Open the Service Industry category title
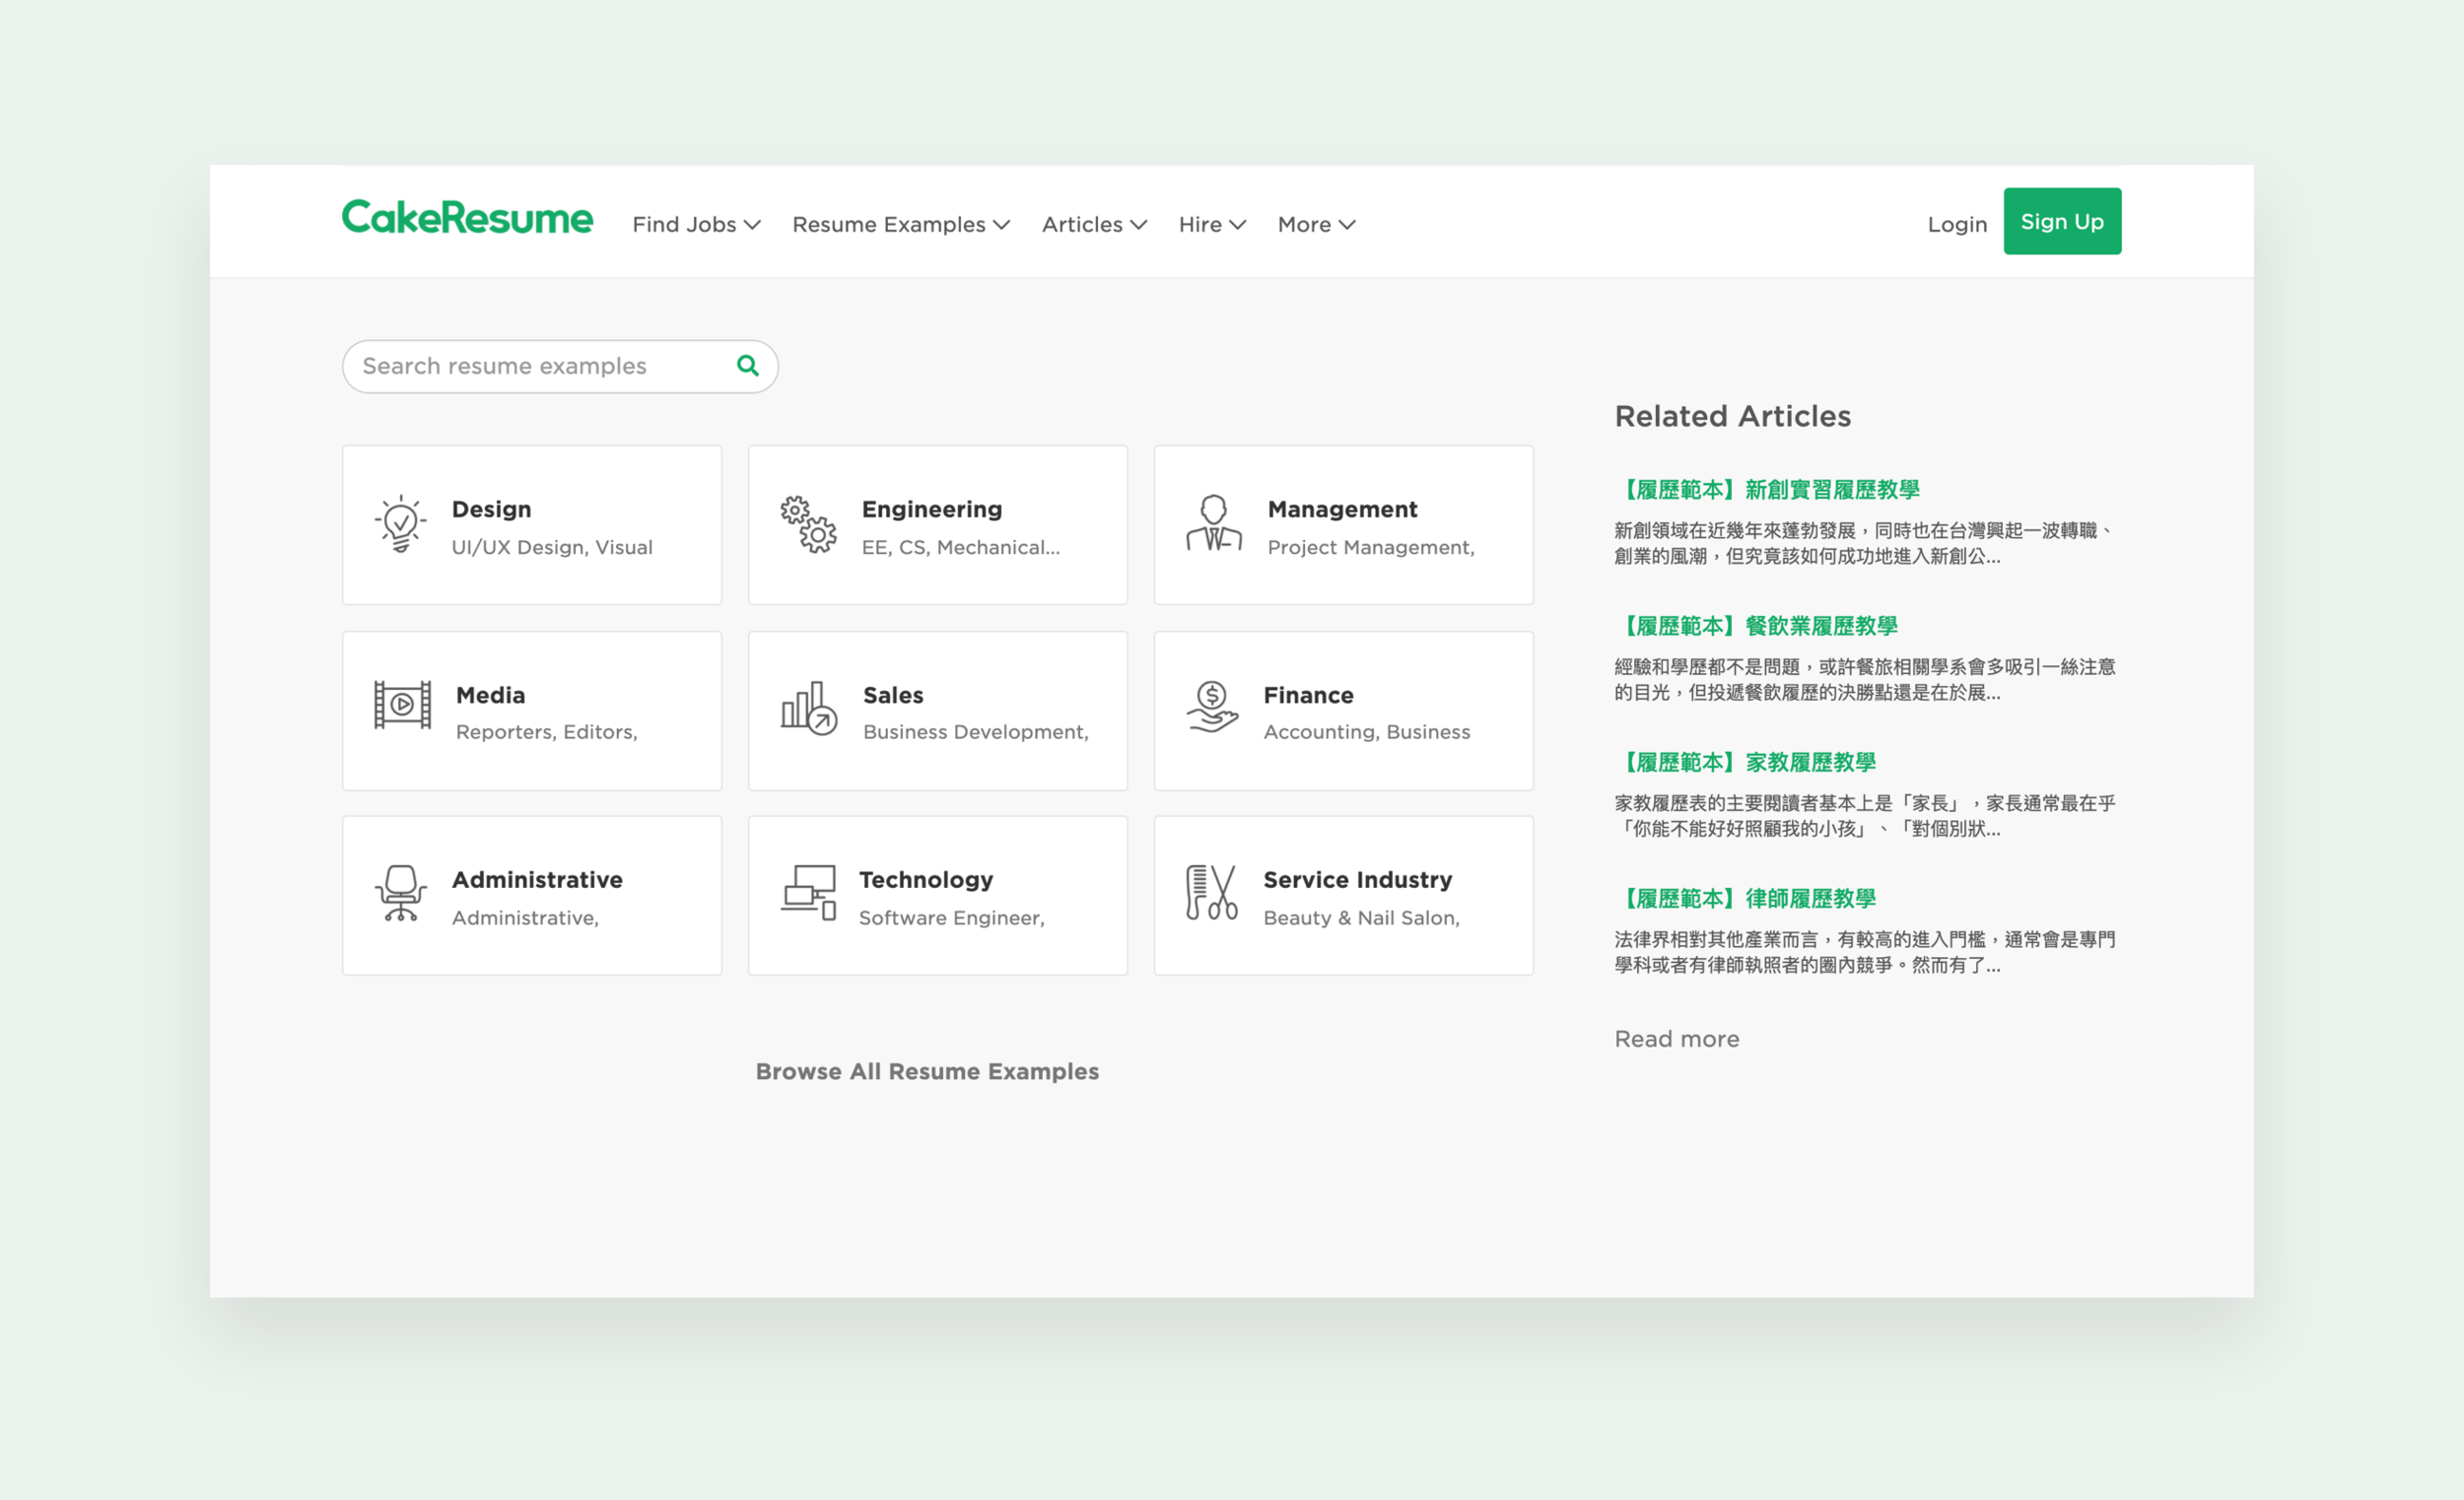 pyautogui.click(x=1357, y=880)
